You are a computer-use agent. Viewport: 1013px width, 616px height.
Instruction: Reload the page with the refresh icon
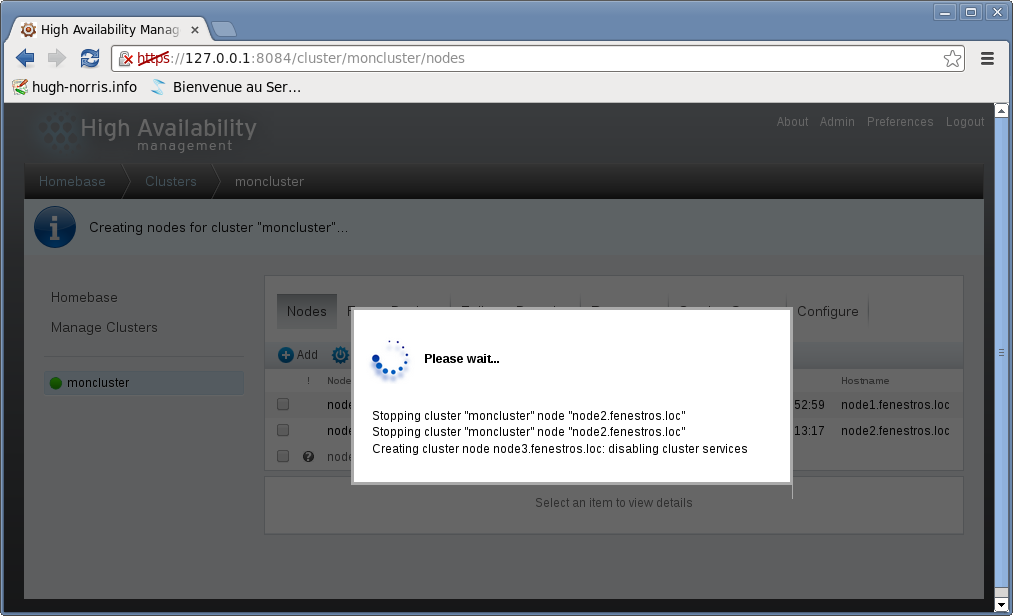[90, 58]
